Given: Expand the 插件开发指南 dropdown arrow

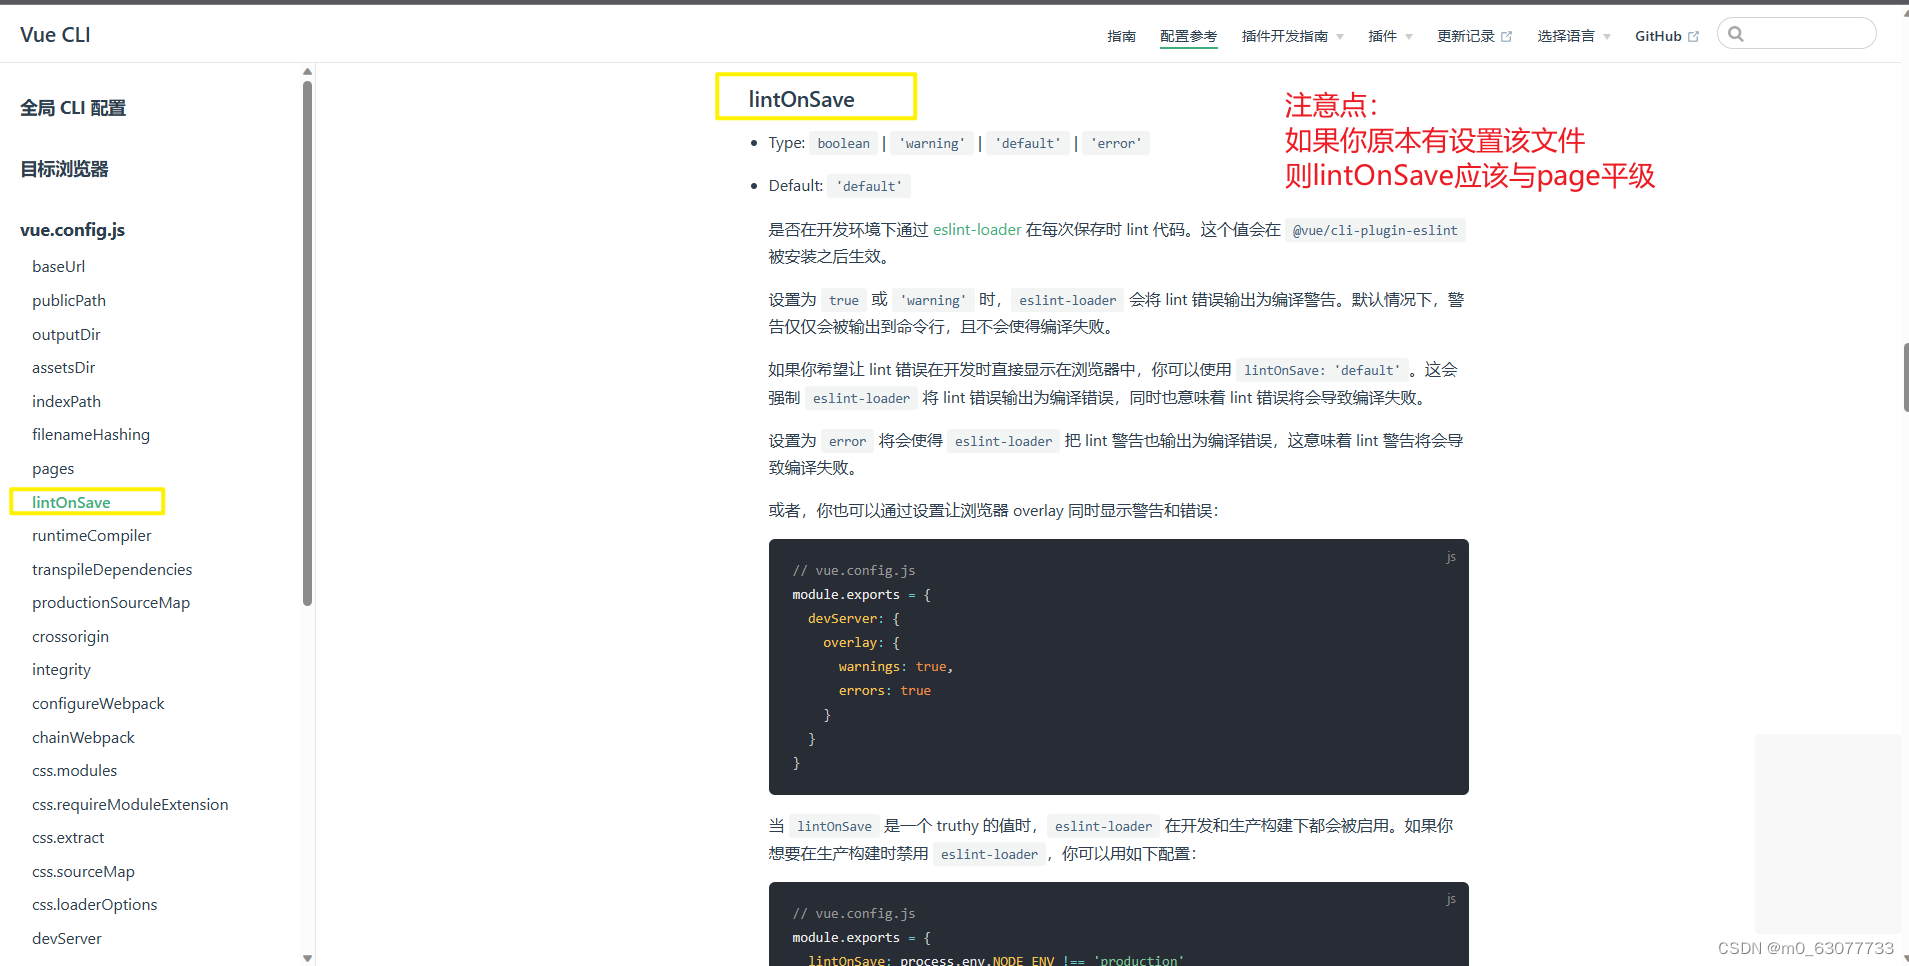Looking at the screenshot, I should 1340,37.
